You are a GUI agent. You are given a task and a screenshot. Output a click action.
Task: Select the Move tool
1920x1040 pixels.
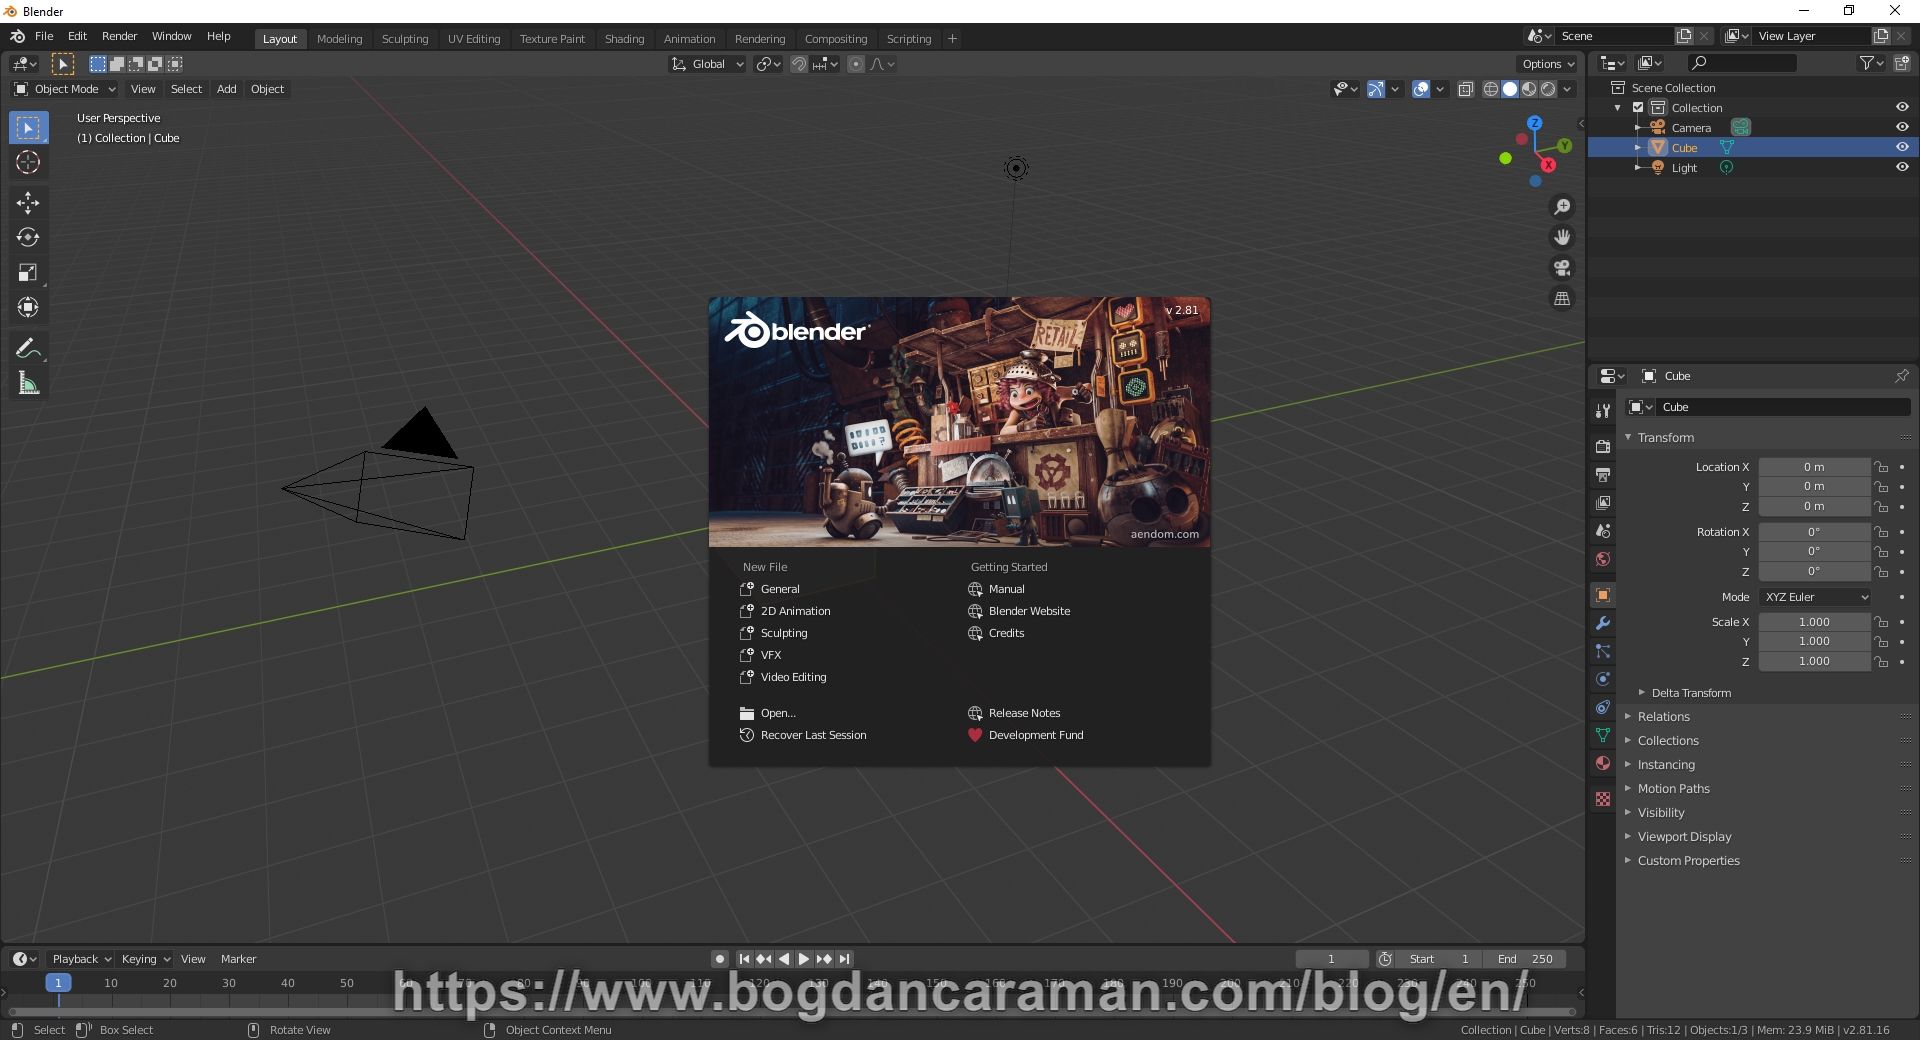(28, 203)
